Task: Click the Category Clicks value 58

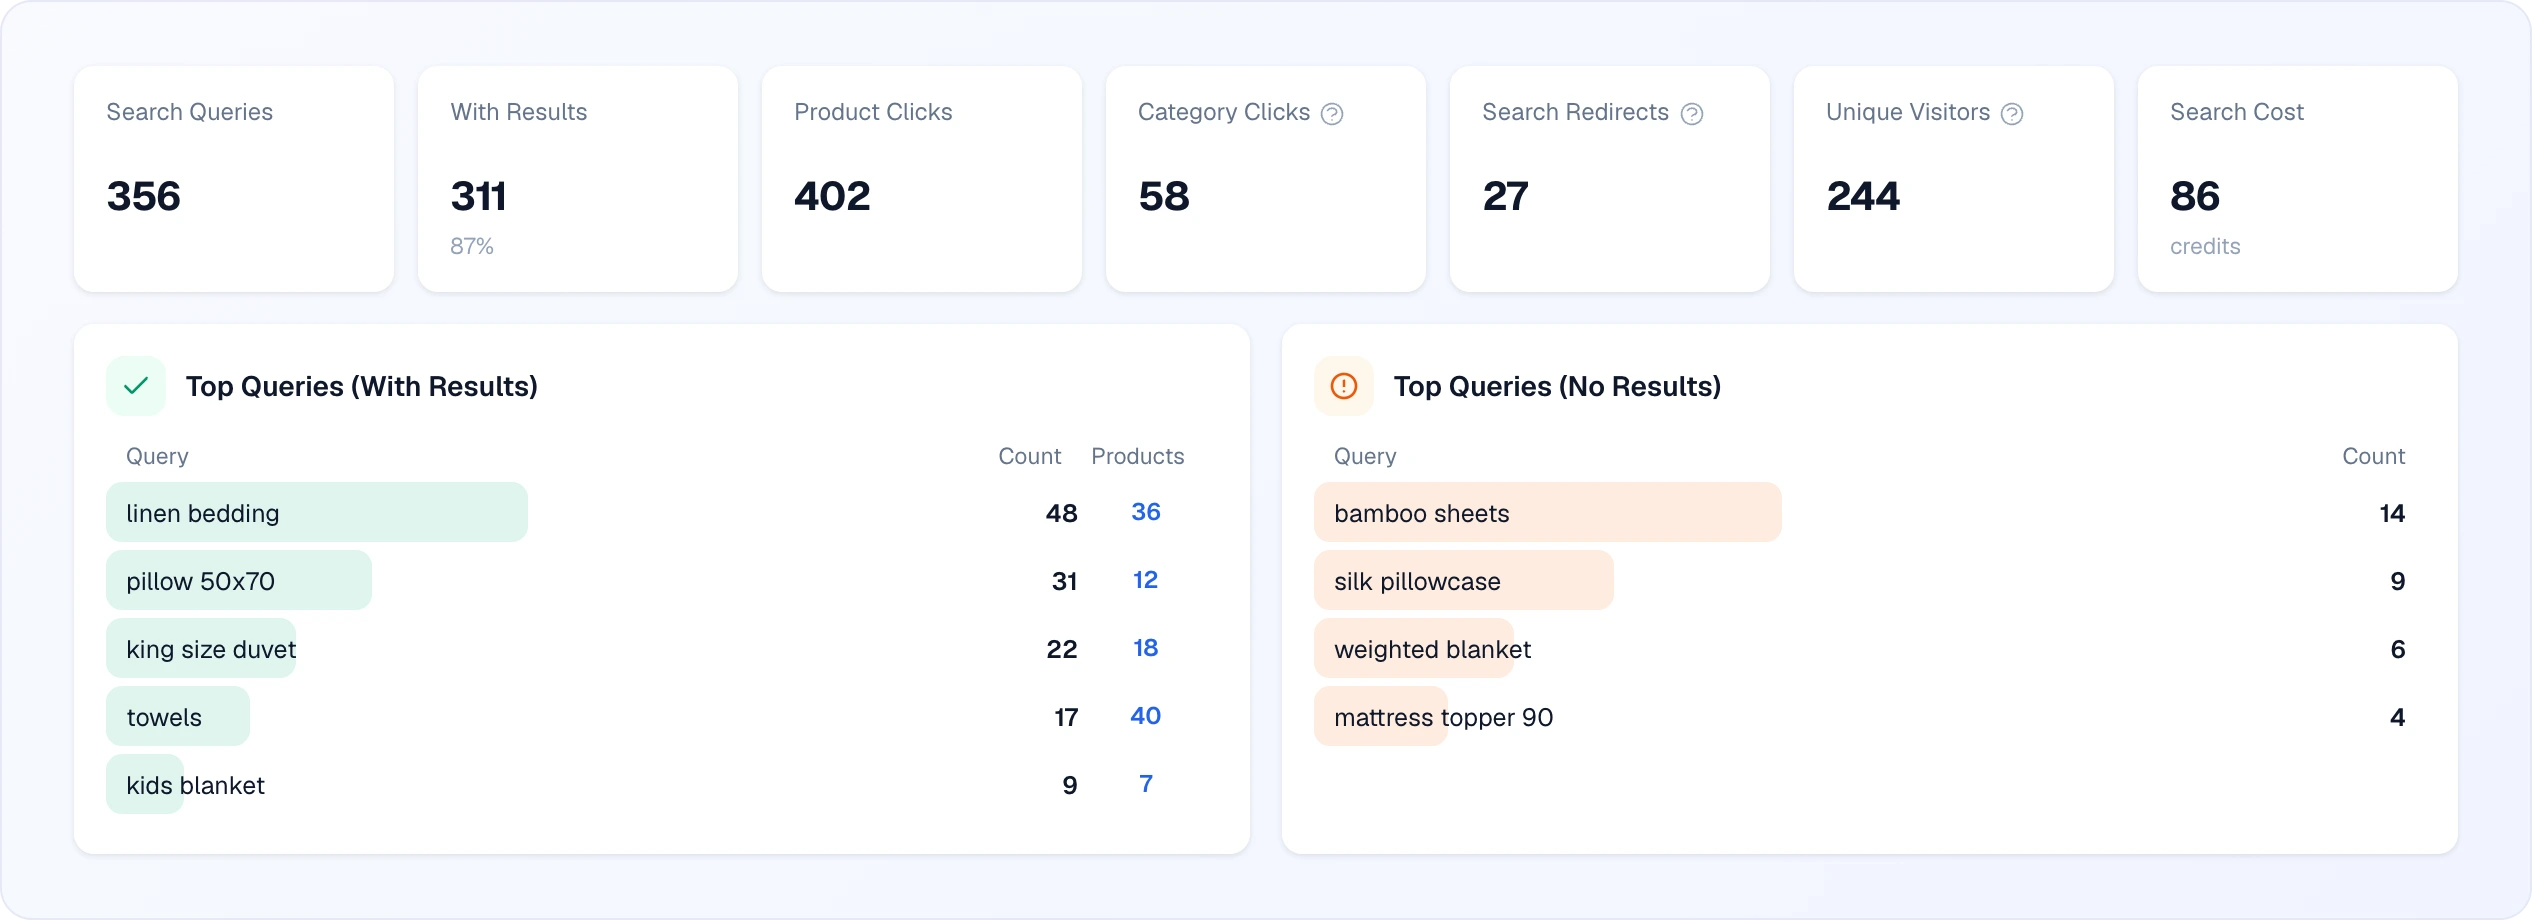Action: click(1164, 196)
